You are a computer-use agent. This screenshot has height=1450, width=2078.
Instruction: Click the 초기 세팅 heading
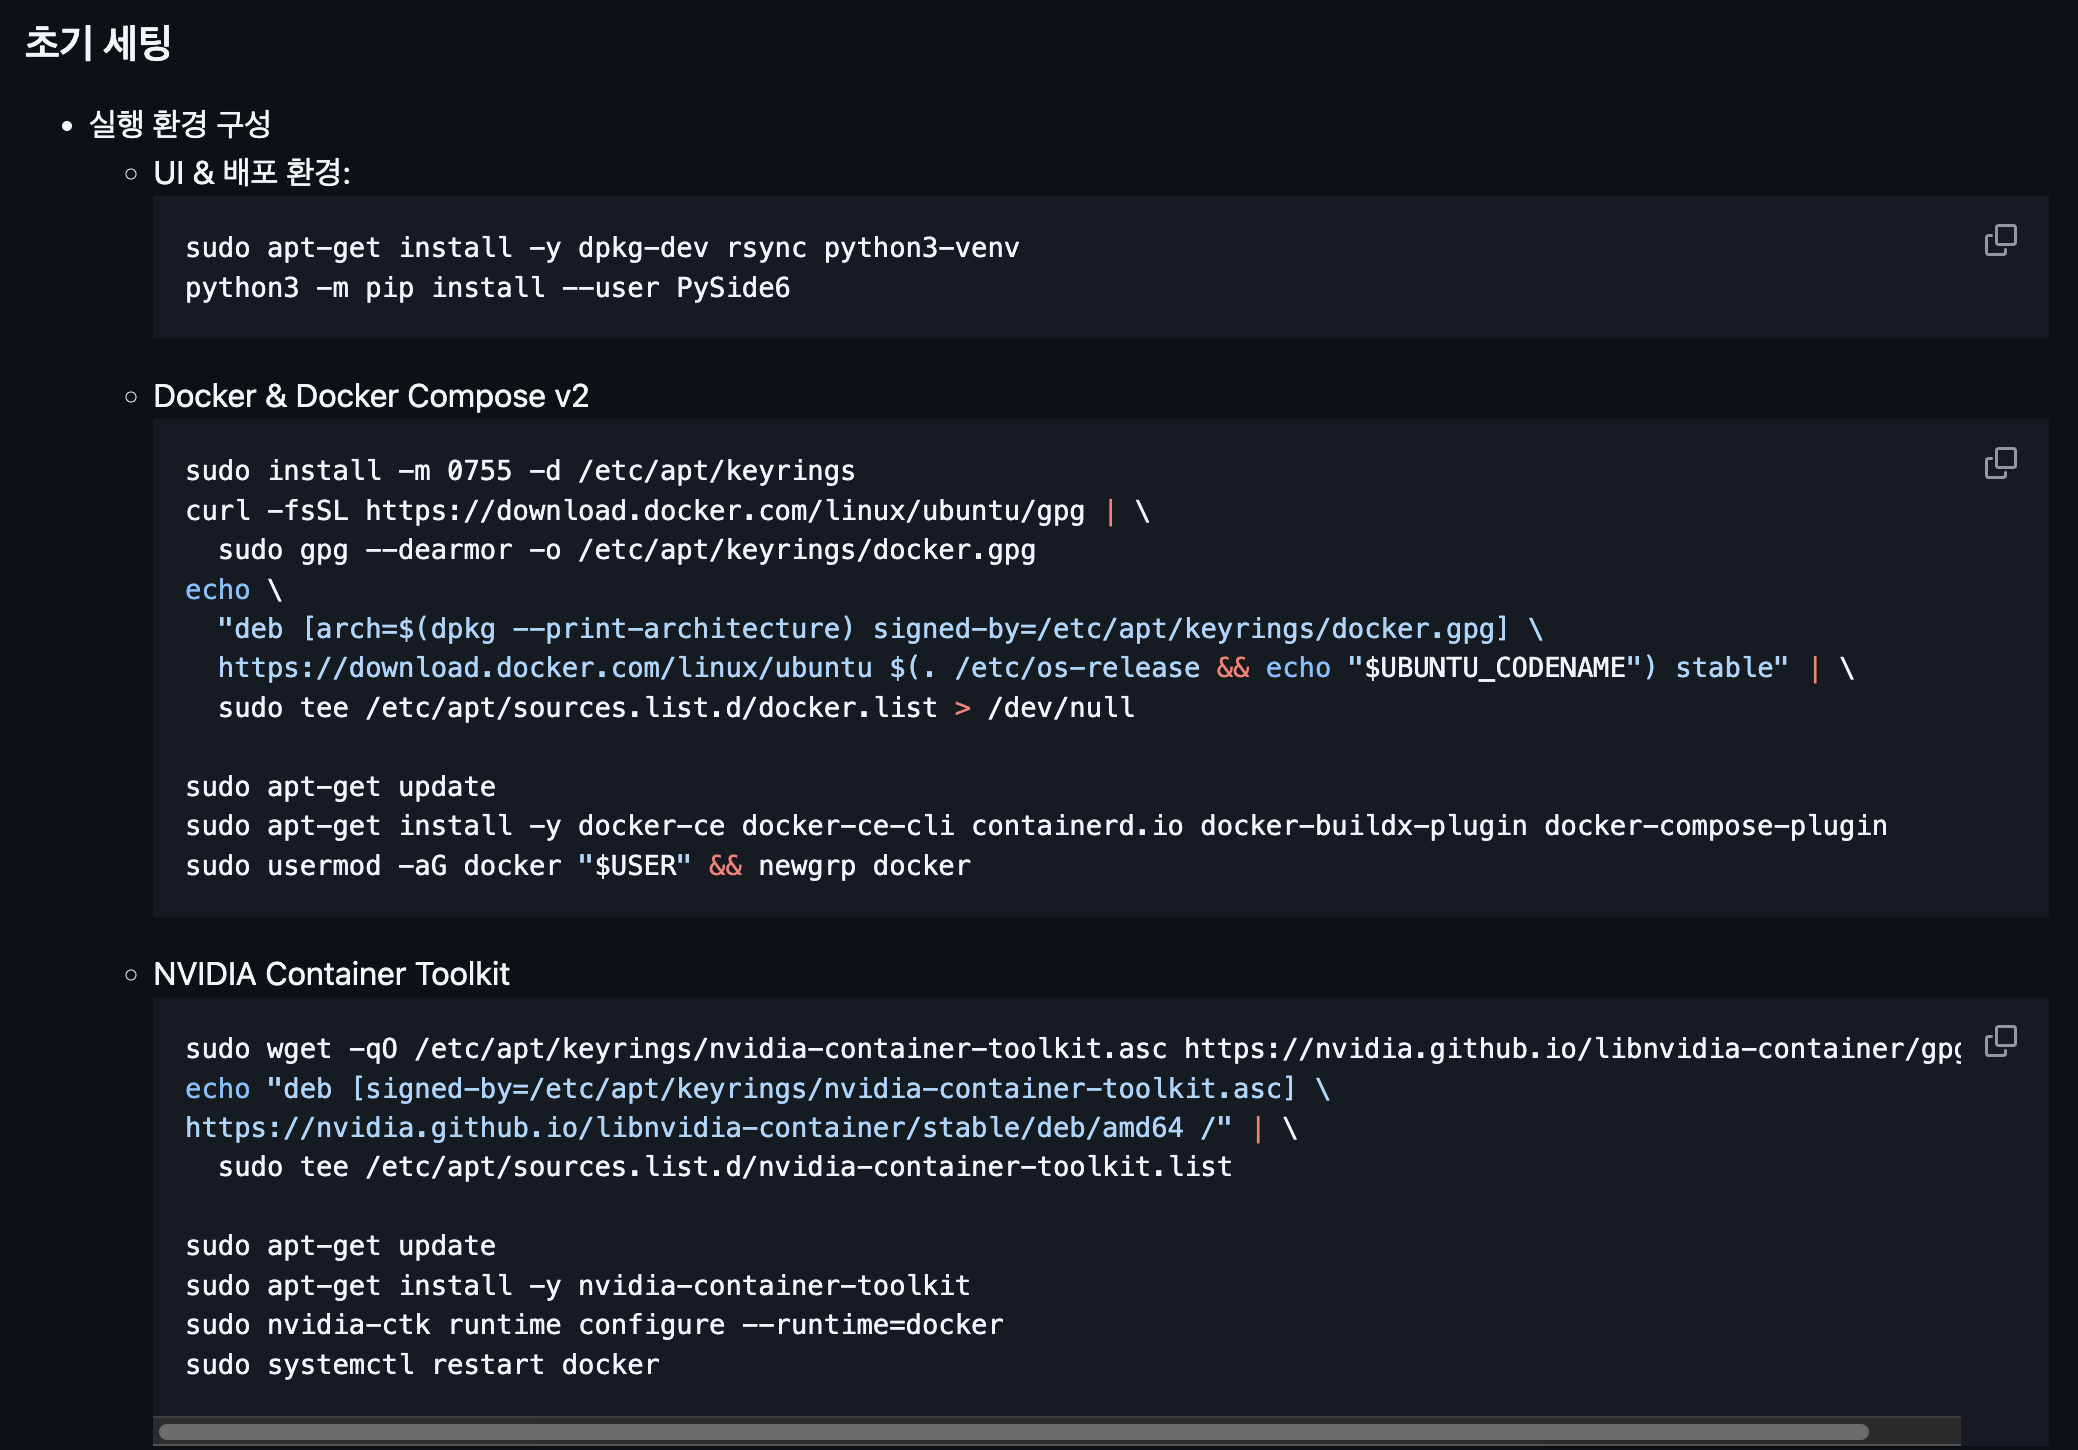click(x=98, y=43)
